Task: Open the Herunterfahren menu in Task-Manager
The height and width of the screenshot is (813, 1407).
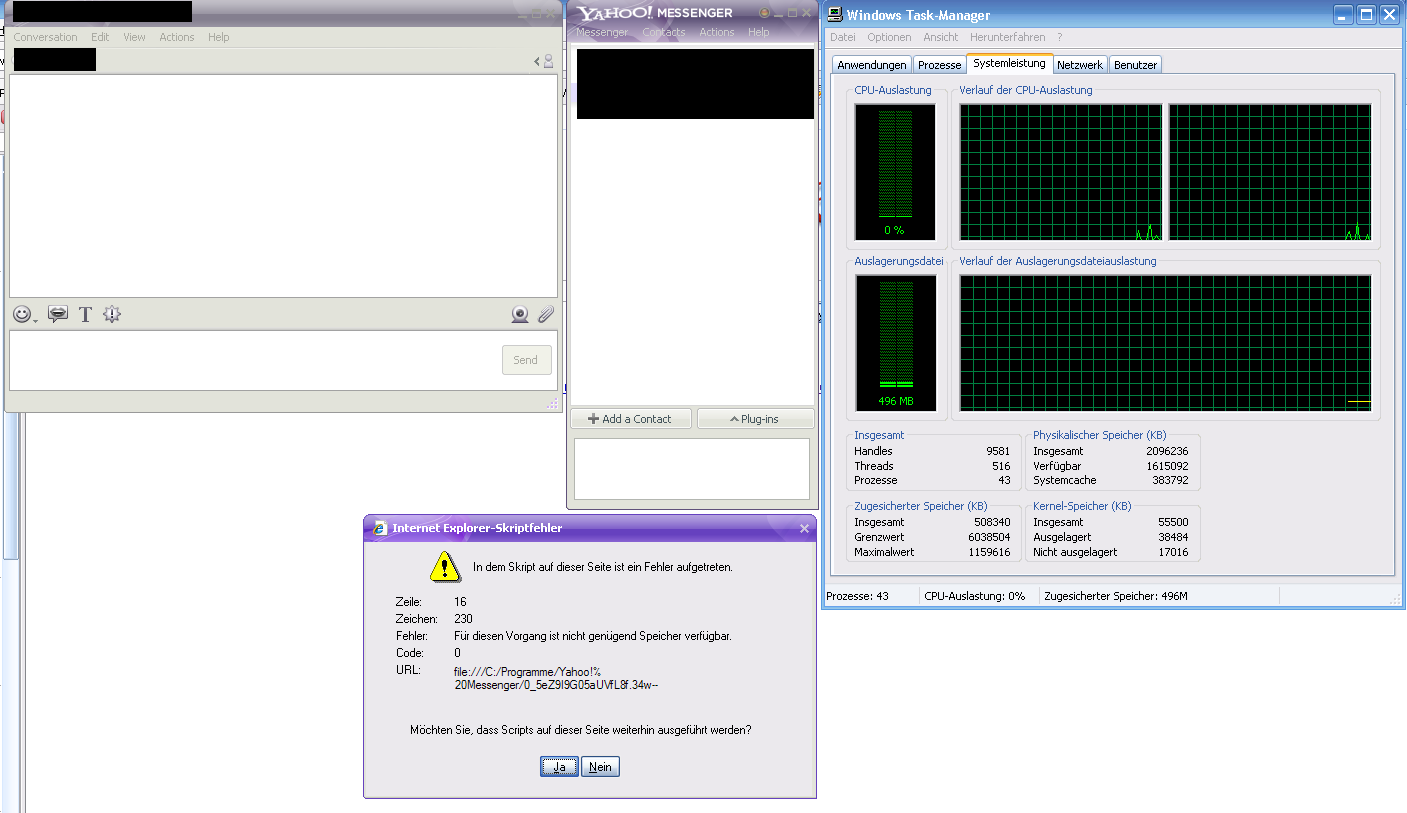Action: (x=1007, y=37)
